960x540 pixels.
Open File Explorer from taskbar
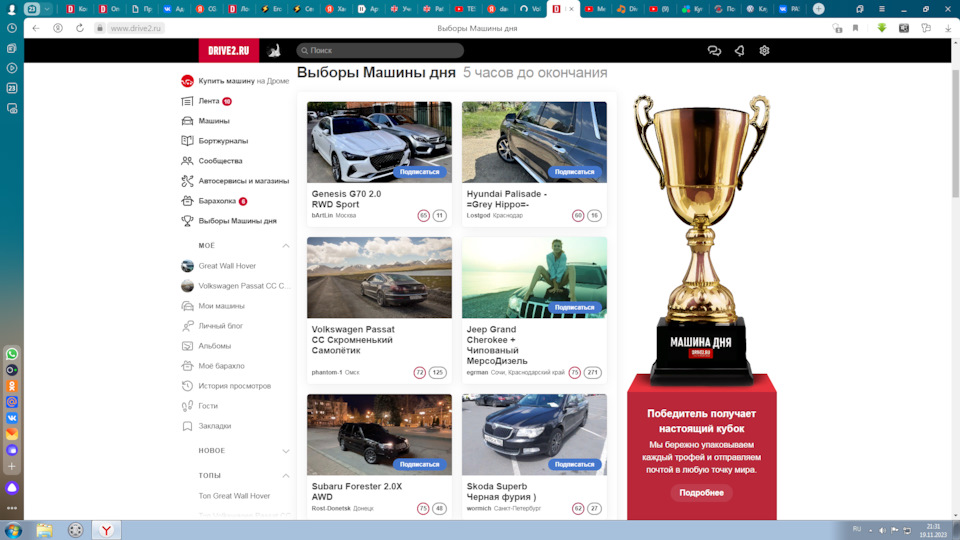click(x=44, y=530)
